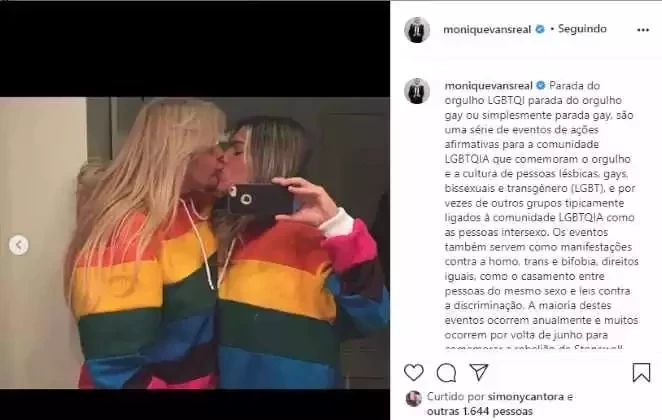Click verified badge in the caption

click(541, 86)
